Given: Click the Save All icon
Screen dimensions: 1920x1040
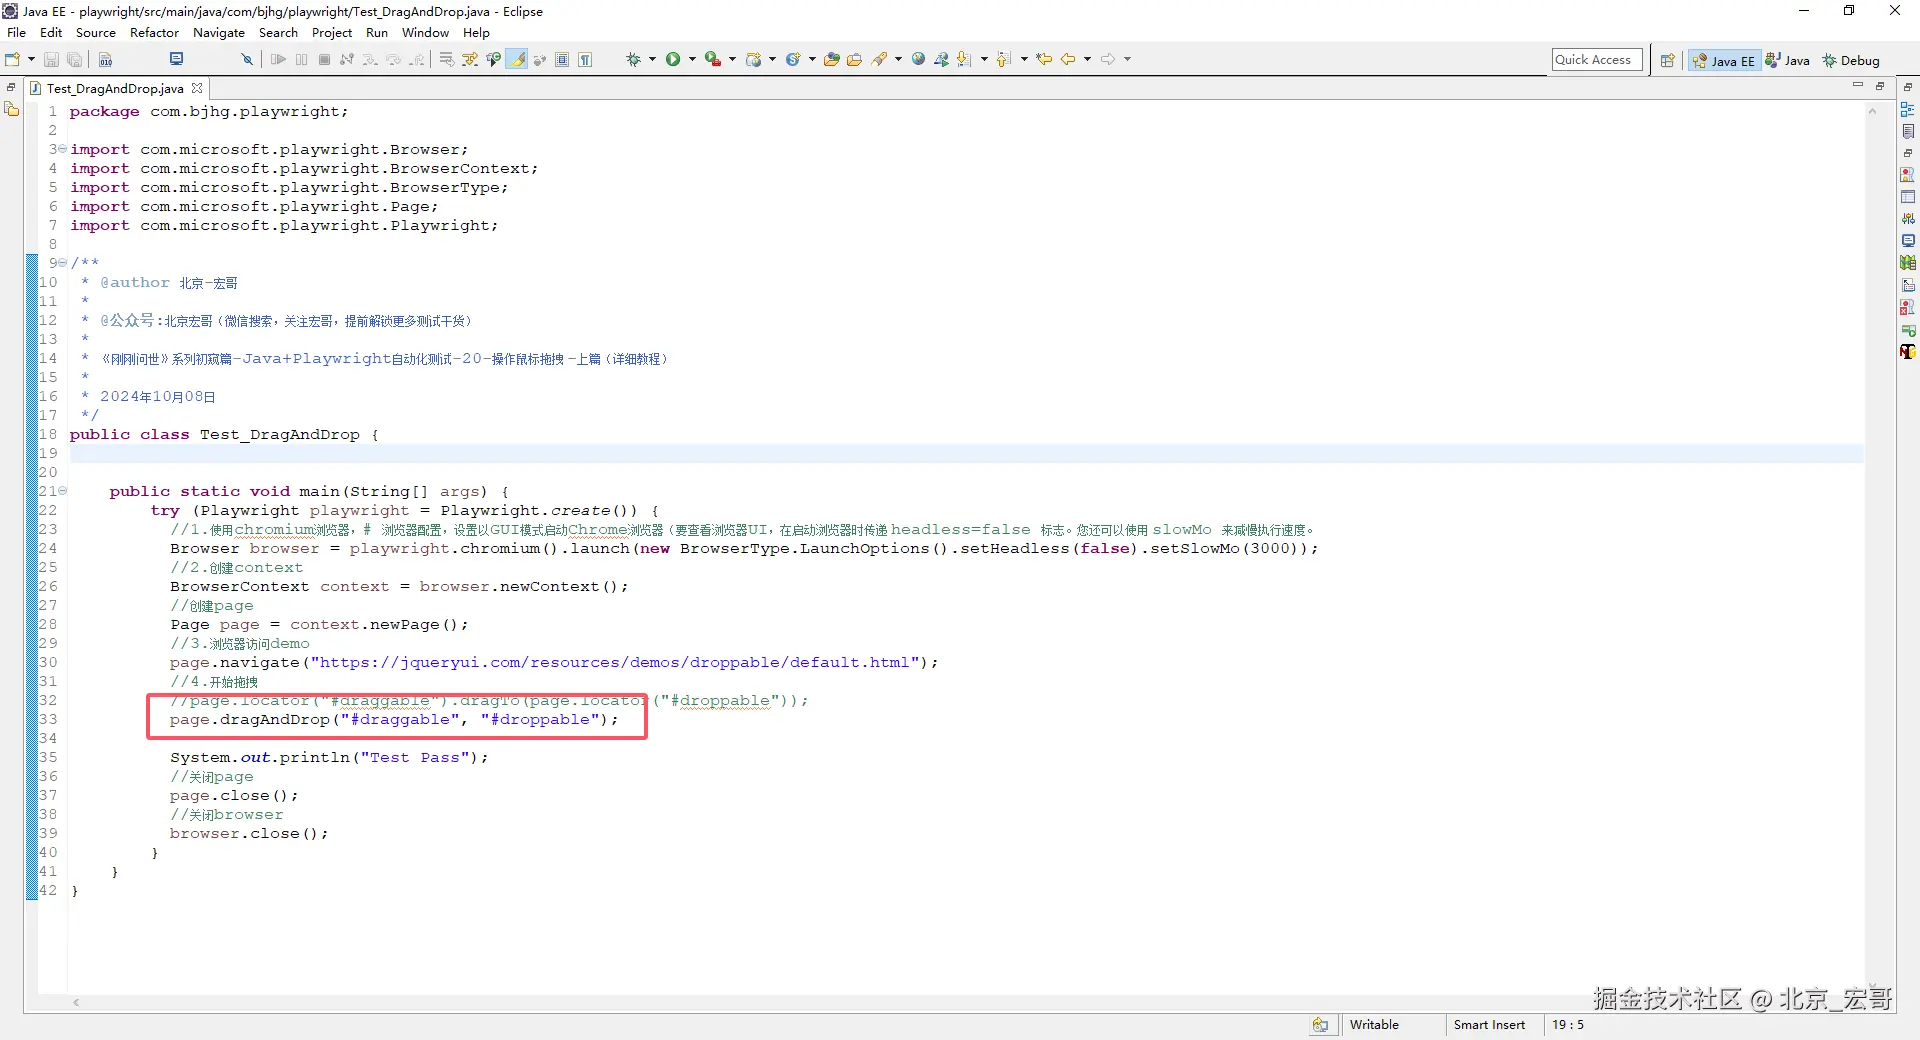Looking at the screenshot, I should pyautogui.click(x=74, y=59).
